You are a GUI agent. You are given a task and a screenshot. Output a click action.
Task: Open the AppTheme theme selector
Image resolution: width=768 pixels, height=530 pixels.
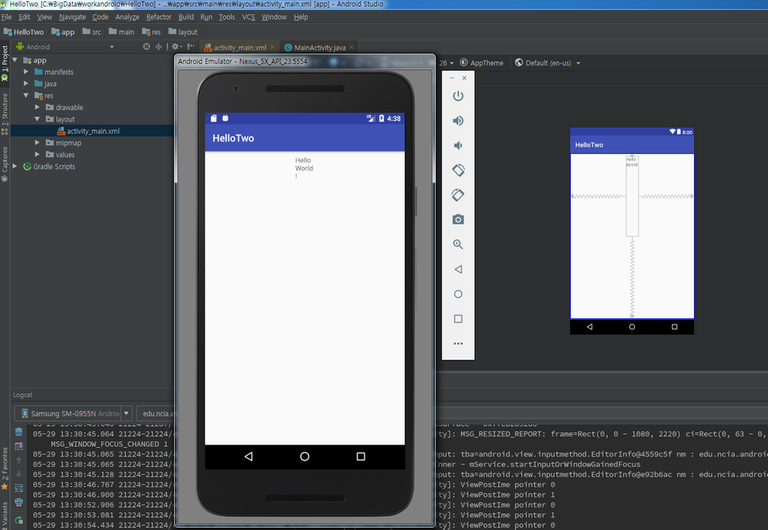[481, 63]
